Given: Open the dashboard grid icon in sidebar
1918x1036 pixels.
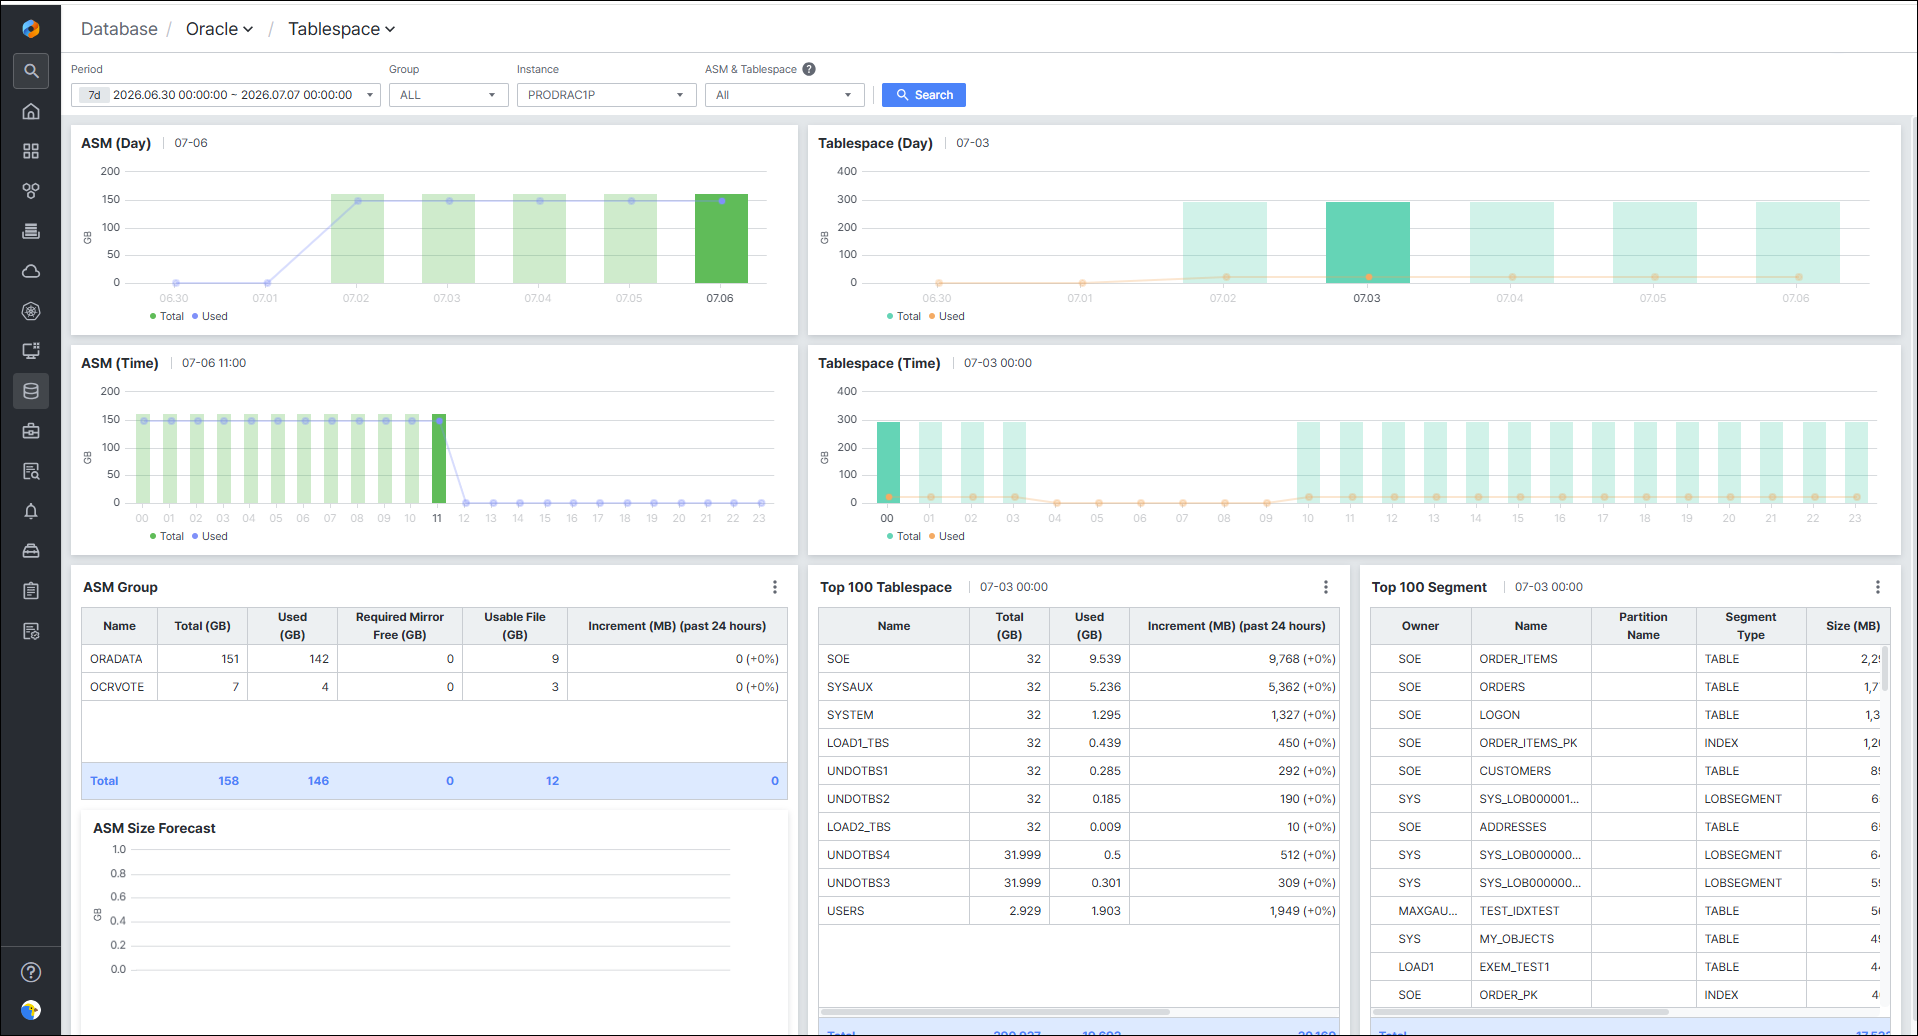Looking at the screenshot, I should tap(31, 151).
